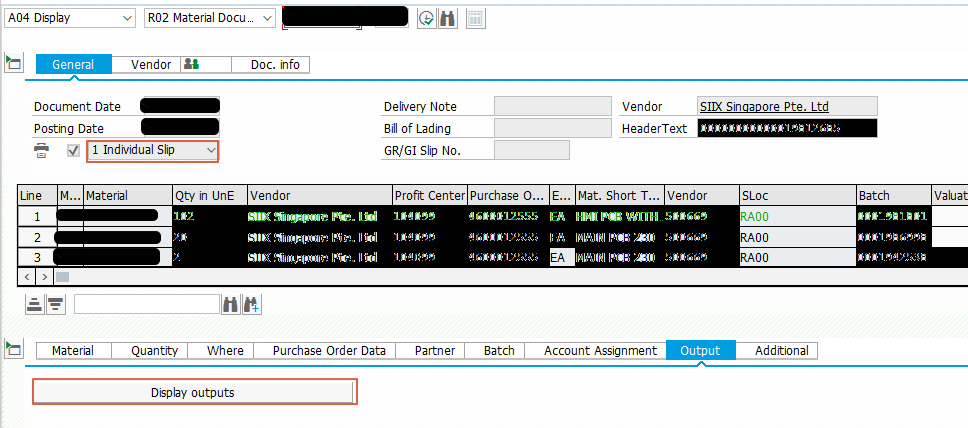Viewport: 968px width, 428px height.
Task: Click the find-next binoculars plus icon
Action: (x=252, y=304)
